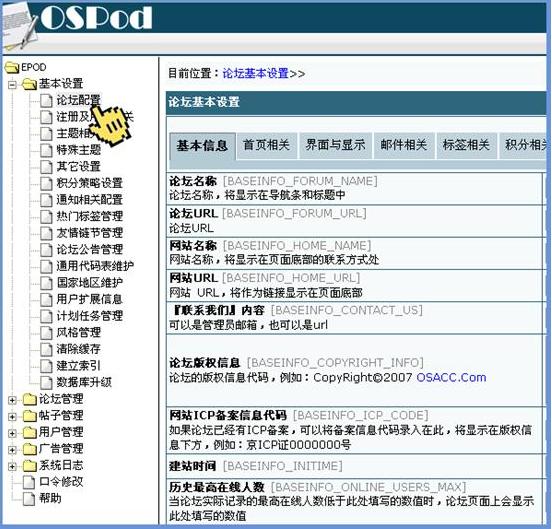Expand the 帖子管理 tree node
The width and height of the screenshot is (552, 529).
pyautogui.click(x=12, y=417)
